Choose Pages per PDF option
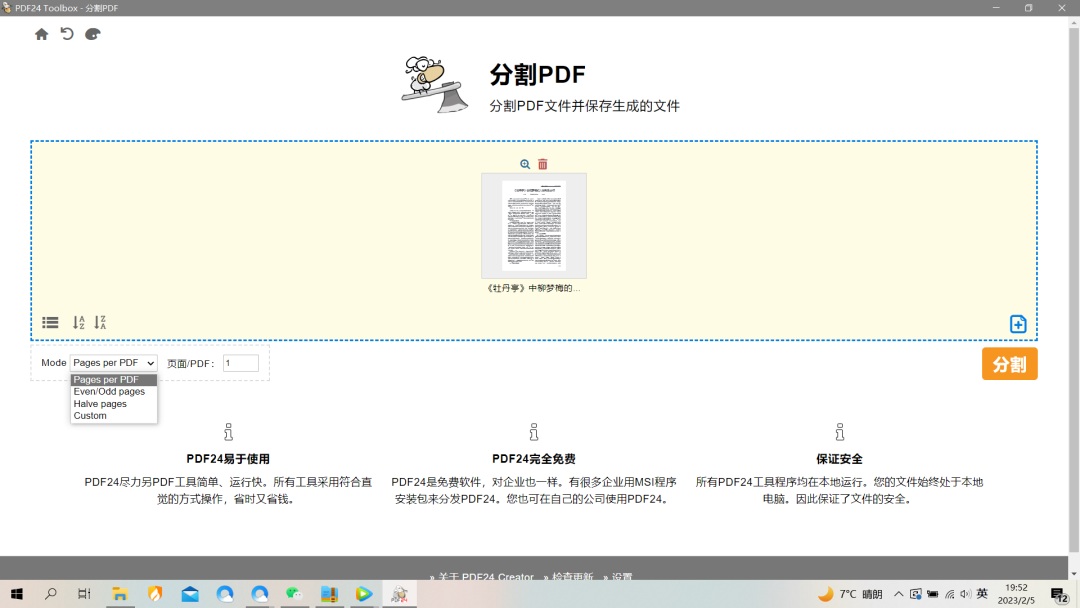 pyautogui.click(x=114, y=379)
